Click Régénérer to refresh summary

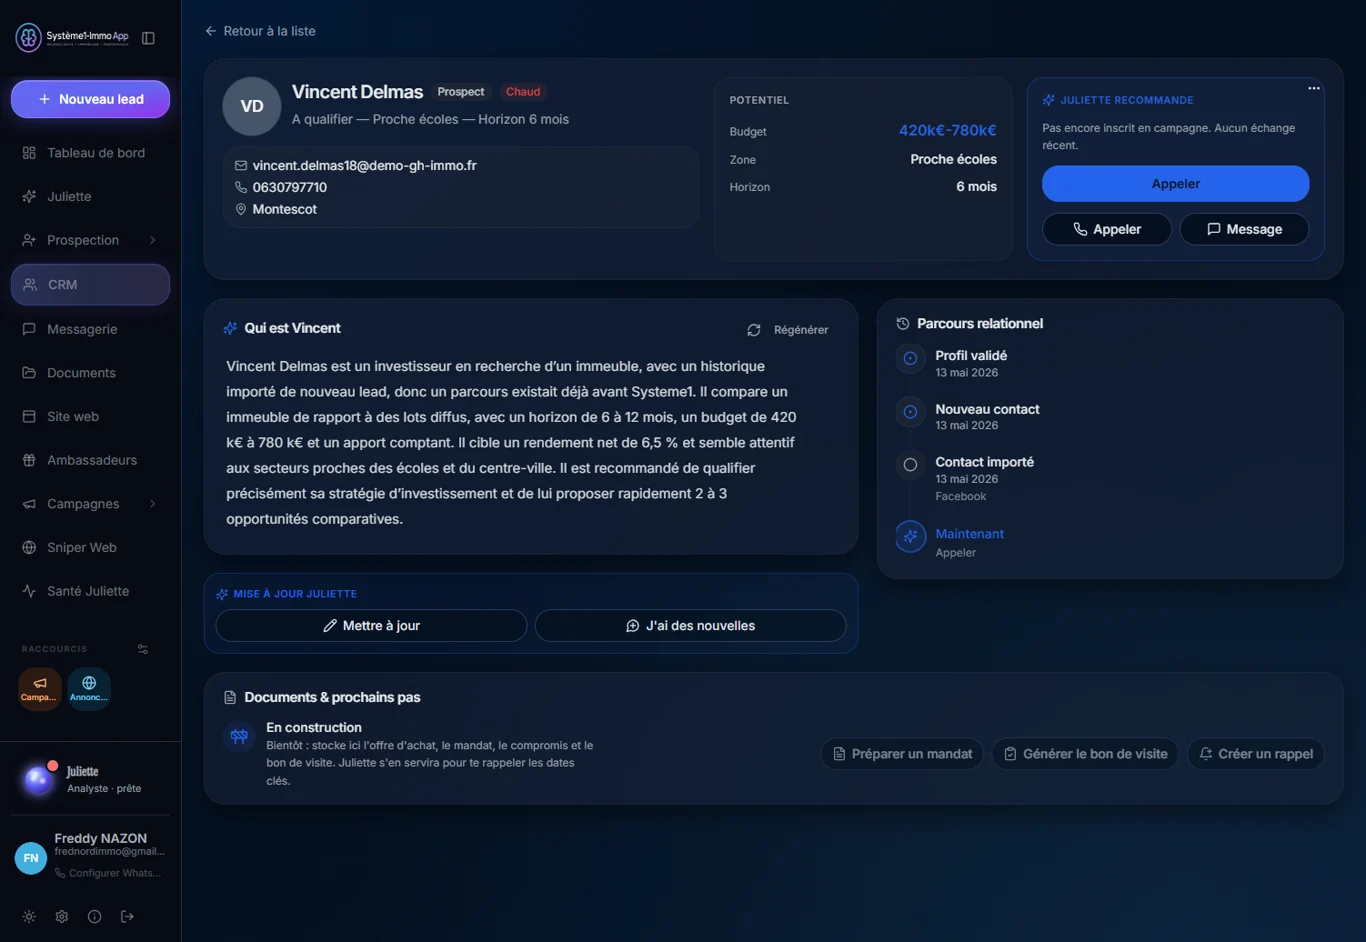(788, 330)
